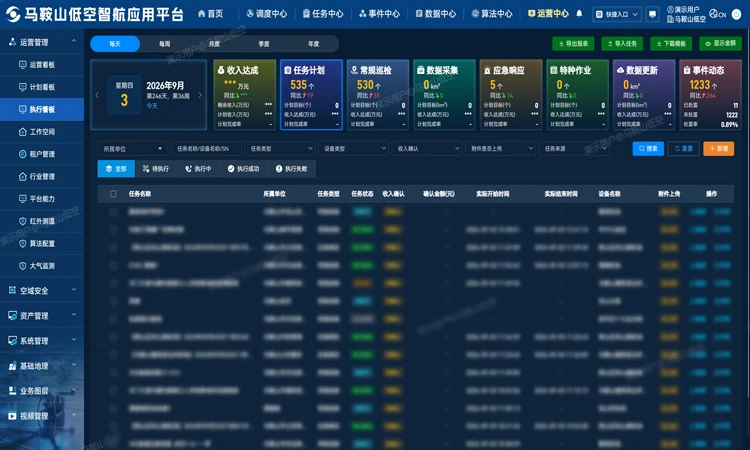
Task: Select the 数据采集 statistics card
Action: [444, 95]
